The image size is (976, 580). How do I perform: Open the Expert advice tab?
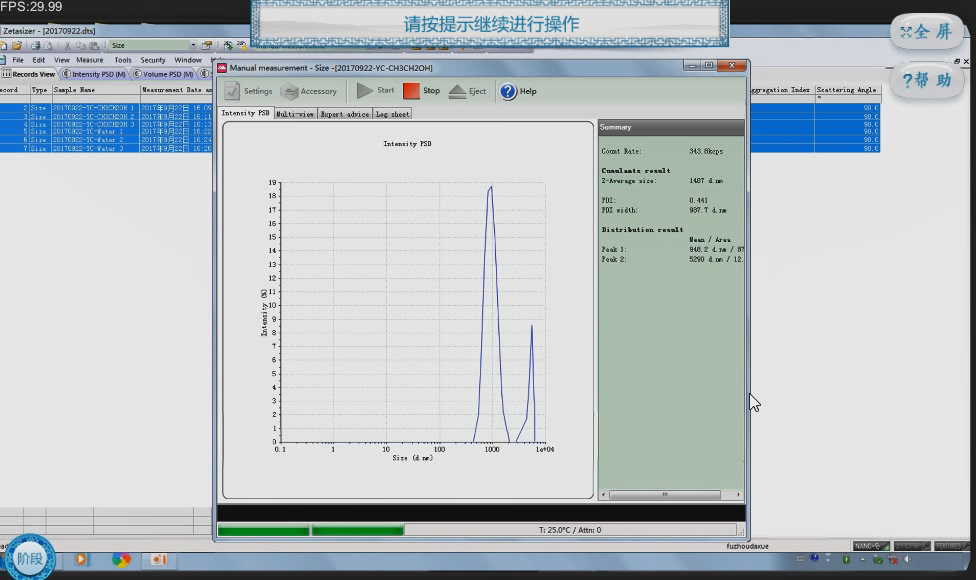[344, 114]
